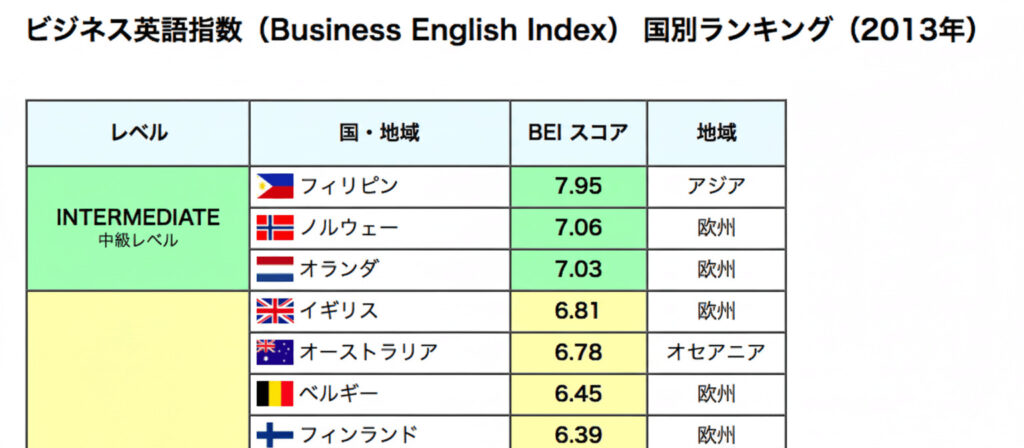Select the BEI スコア column header
The height and width of the screenshot is (448, 1024).
pyautogui.click(x=578, y=133)
